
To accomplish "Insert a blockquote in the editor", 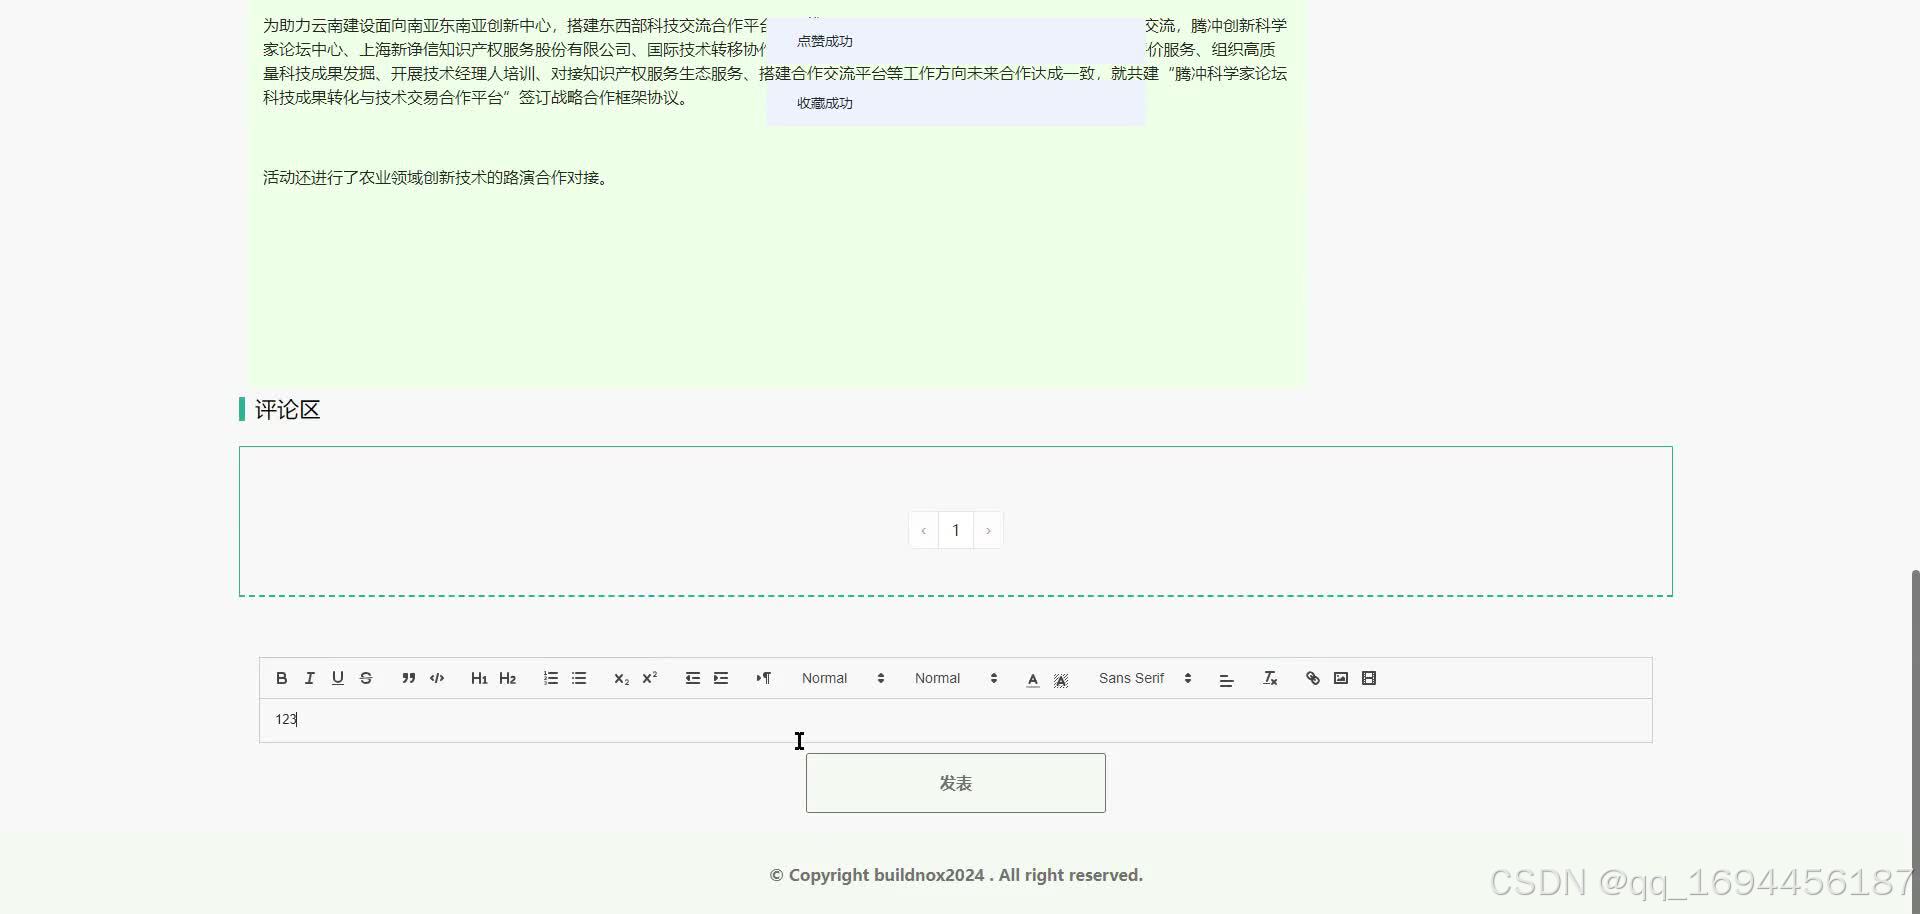I will coord(408,678).
